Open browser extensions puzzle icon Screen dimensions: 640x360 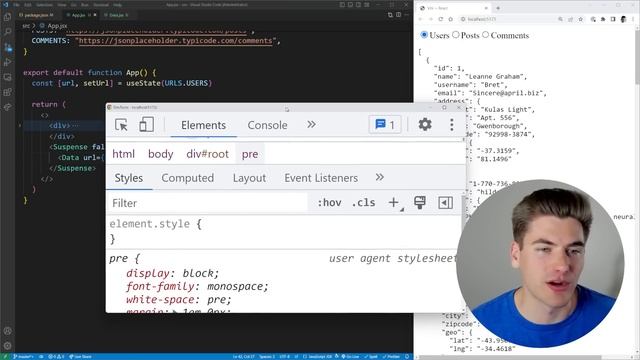click(x=603, y=19)
